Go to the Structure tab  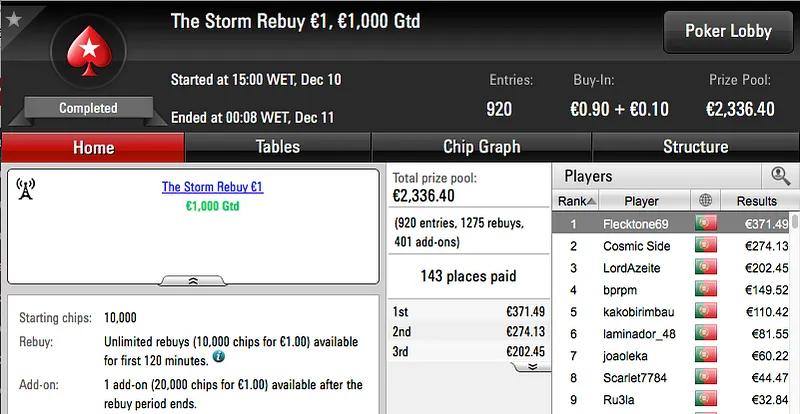[695, 147]
